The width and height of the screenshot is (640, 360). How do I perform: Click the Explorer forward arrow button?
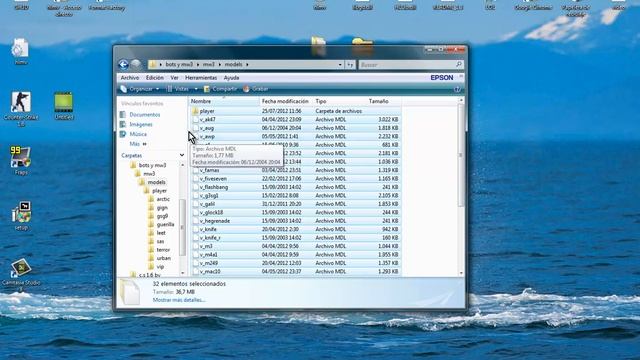click(136, 64)
